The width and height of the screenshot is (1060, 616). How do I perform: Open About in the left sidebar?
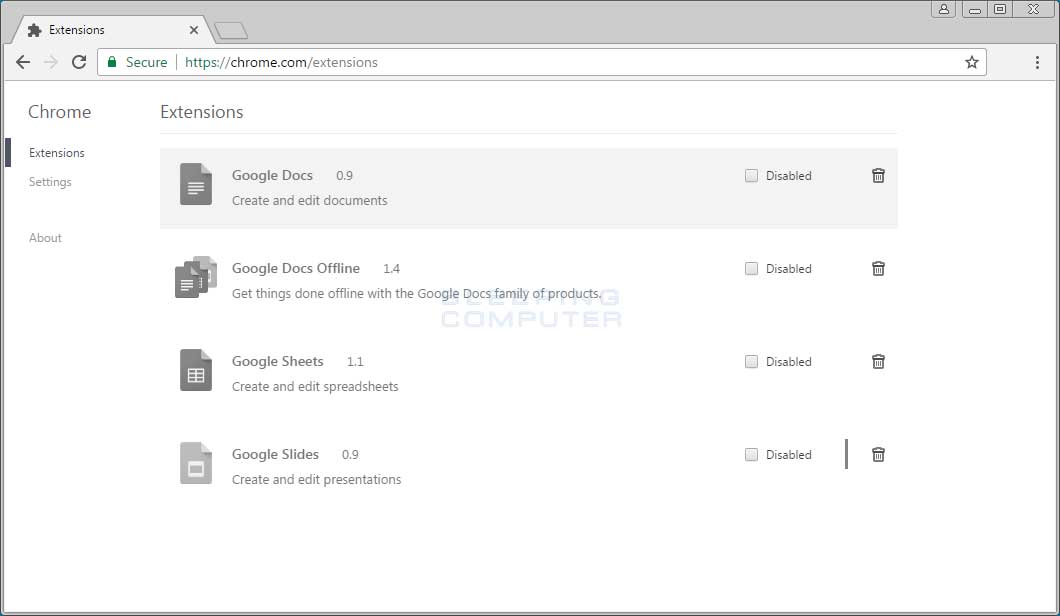(45, 238)
